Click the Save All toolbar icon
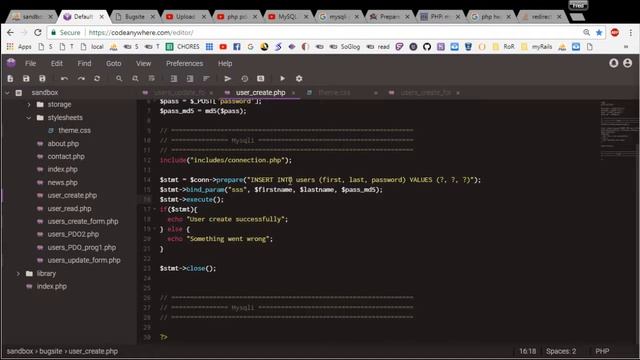Image resolution: width=640 pixels, height=360 pixels. pos(42,78)
